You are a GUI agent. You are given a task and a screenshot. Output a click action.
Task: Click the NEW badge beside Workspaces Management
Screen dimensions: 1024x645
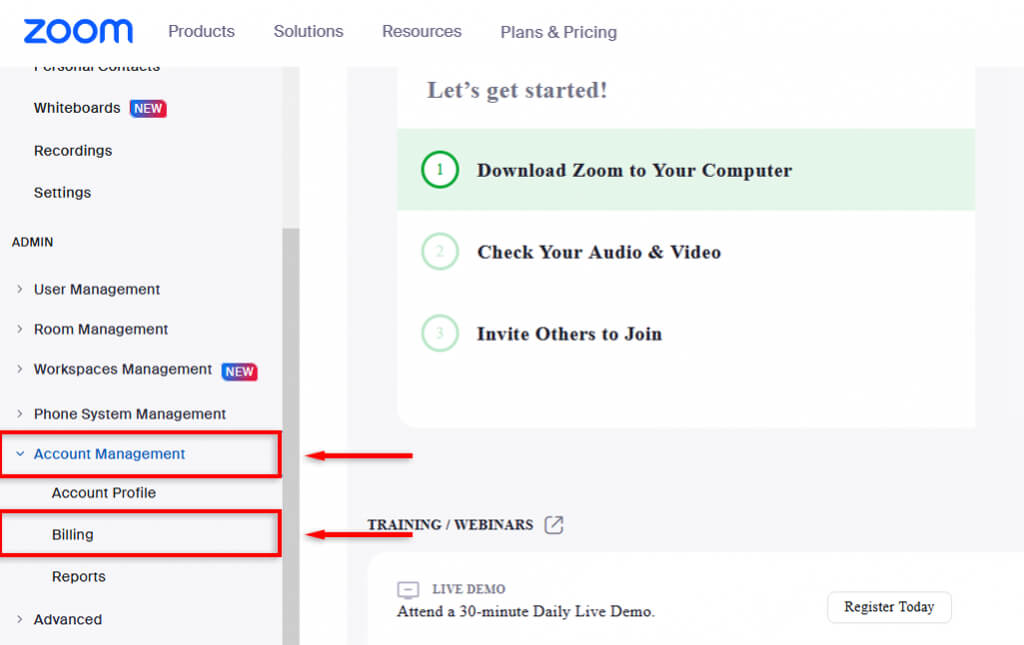pos(239,371)
